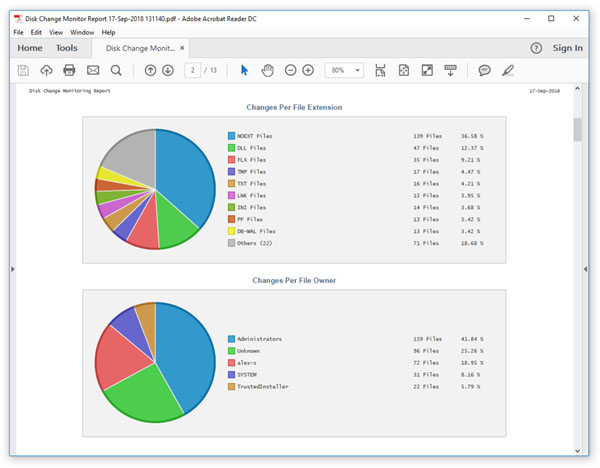Open the Window menu
The width and height of the screenshot is (600, 468).
pos(82,33)
